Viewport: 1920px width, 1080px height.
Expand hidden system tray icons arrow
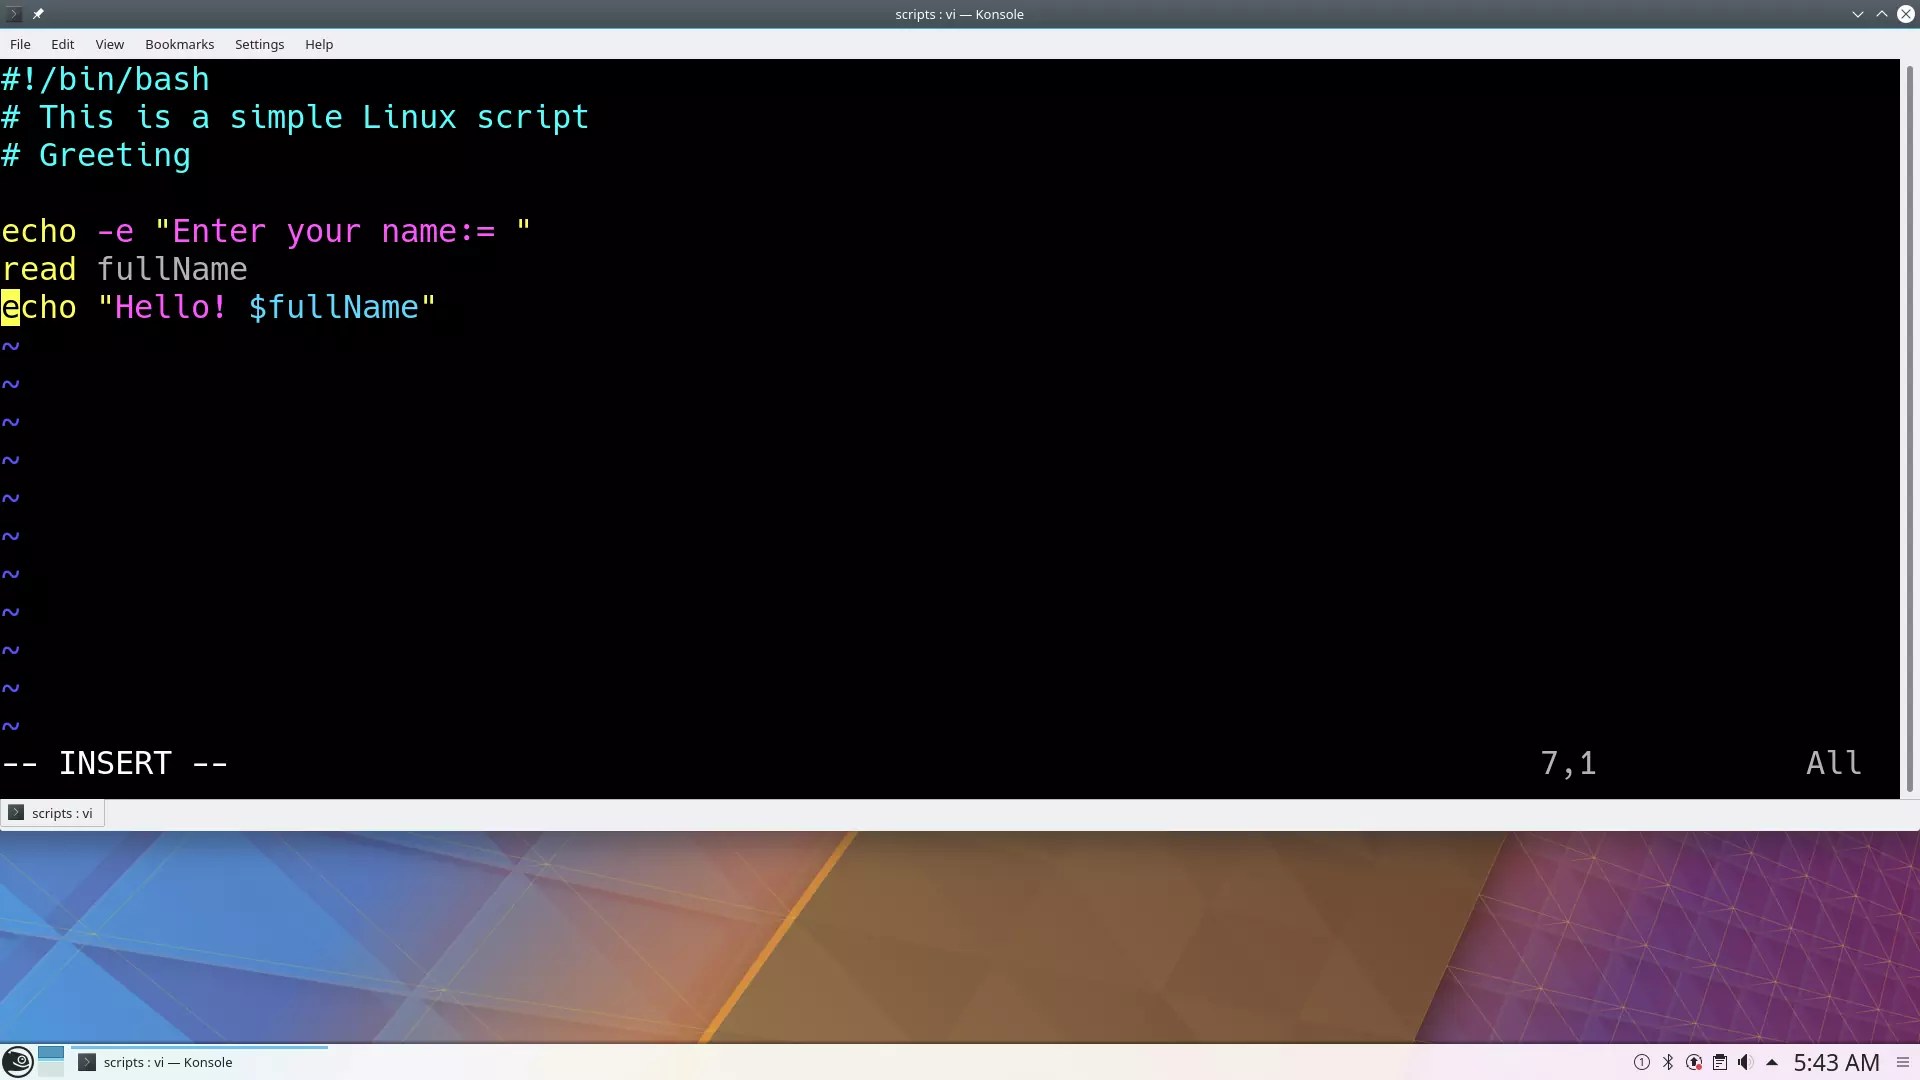click(1771, 1062)
